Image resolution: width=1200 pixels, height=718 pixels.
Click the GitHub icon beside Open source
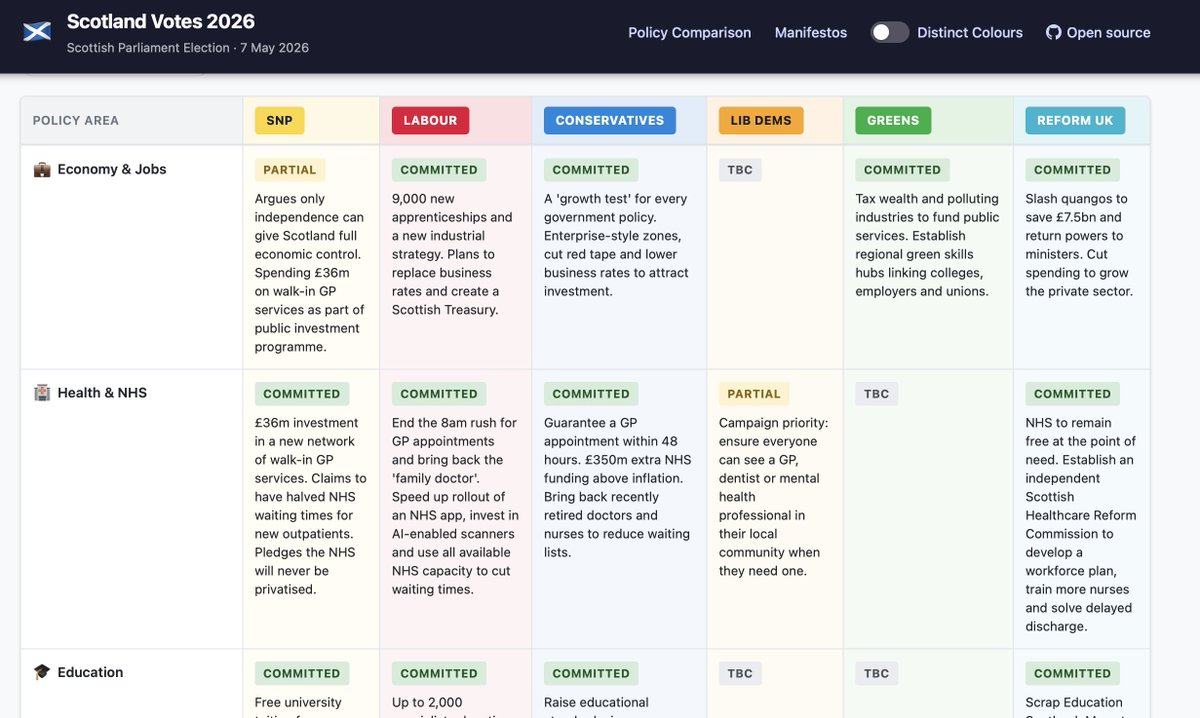point(1053,32)
